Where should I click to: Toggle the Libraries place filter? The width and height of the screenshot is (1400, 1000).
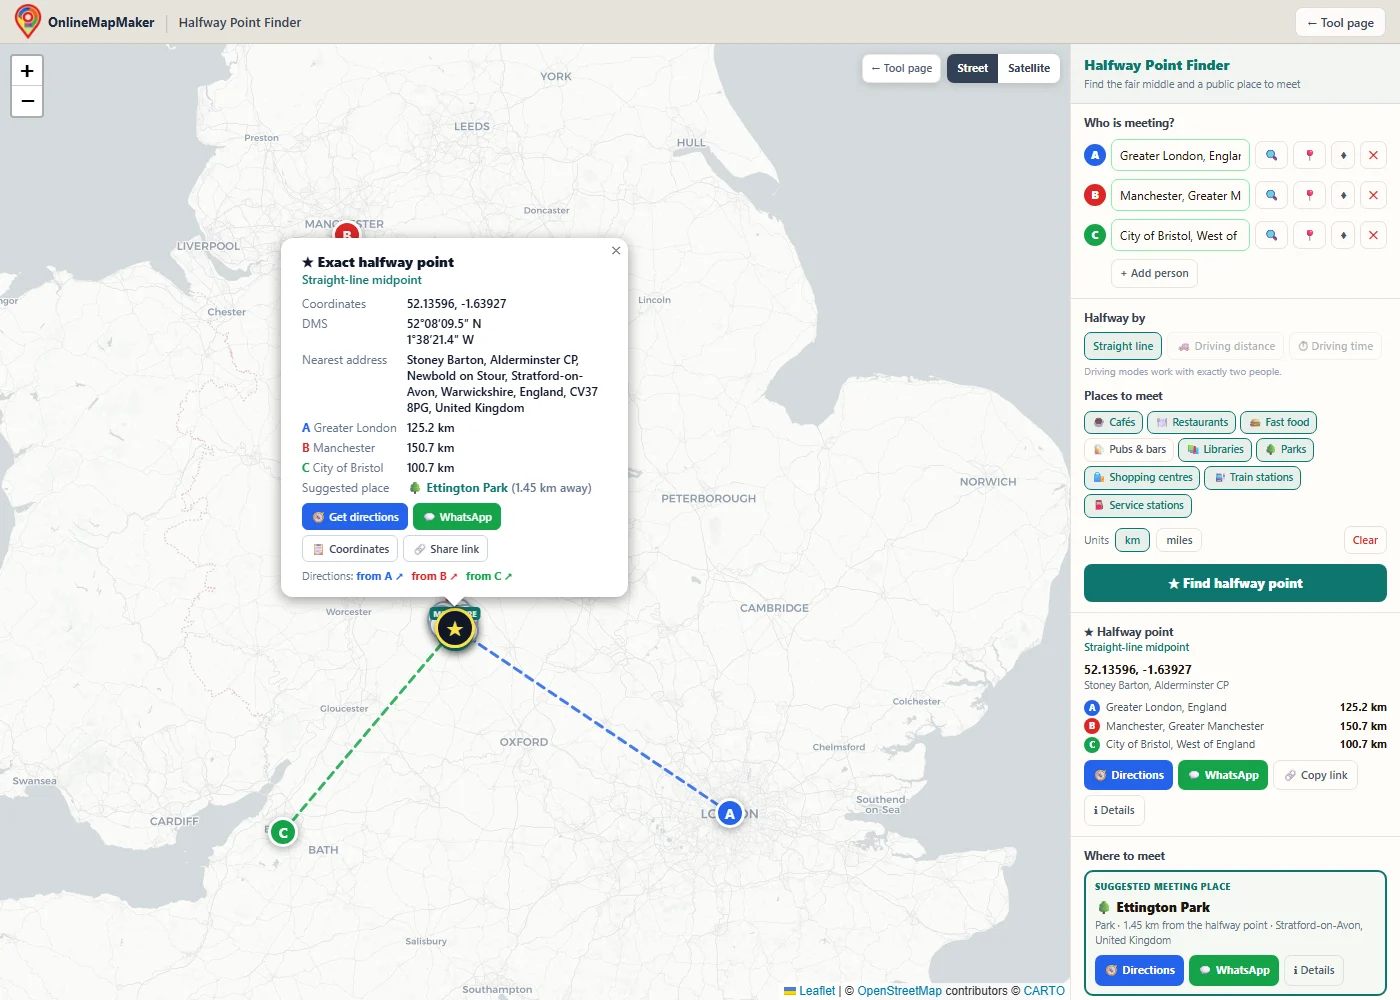point(1214,449)
